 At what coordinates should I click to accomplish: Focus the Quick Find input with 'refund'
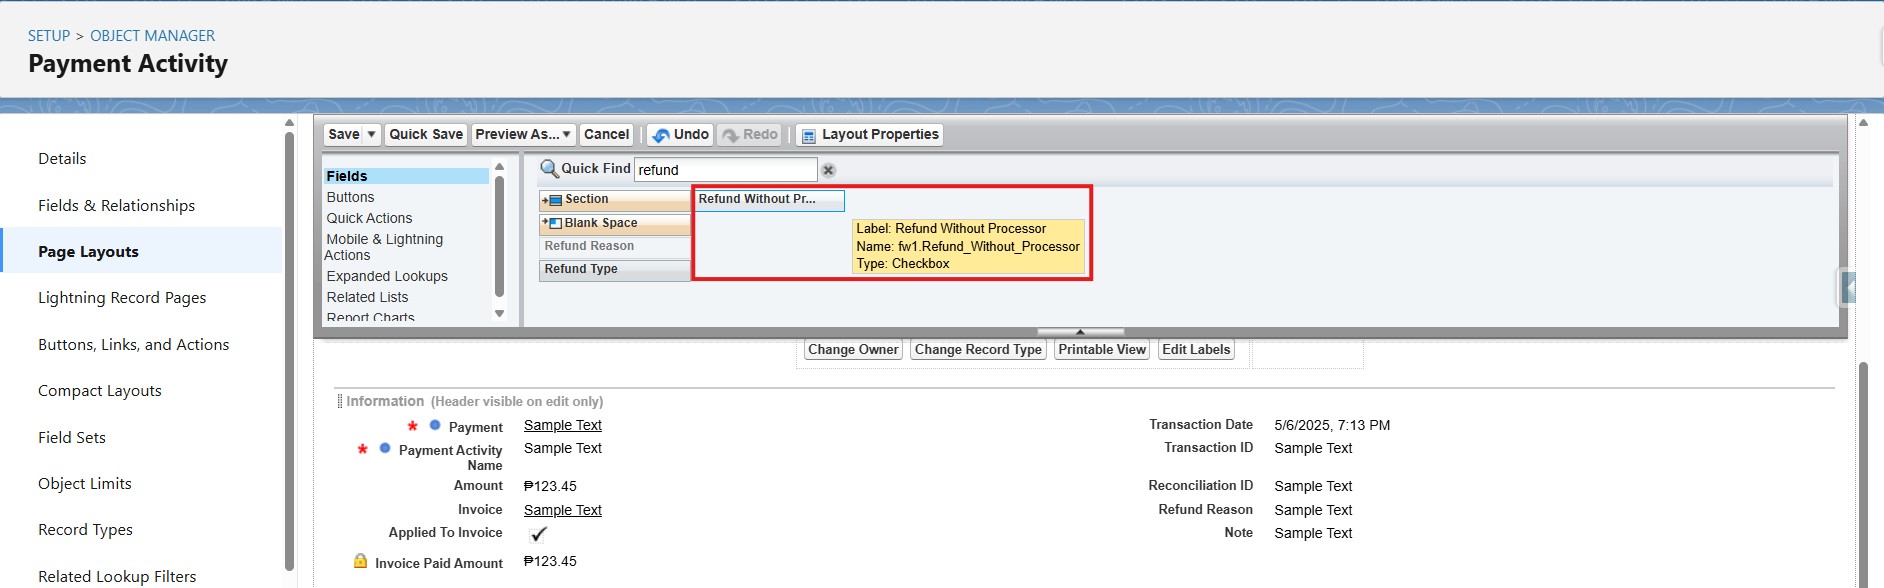click(725, 170)
